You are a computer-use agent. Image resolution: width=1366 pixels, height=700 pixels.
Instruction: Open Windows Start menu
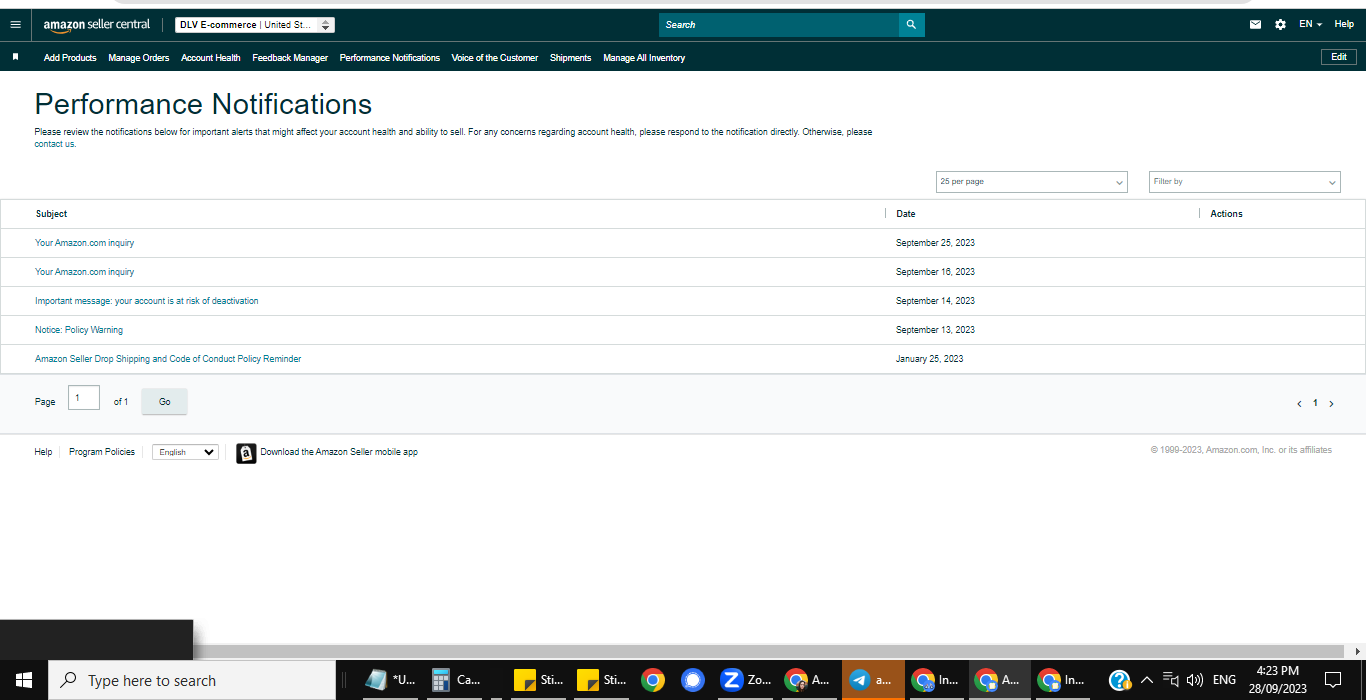coord(24,680)
